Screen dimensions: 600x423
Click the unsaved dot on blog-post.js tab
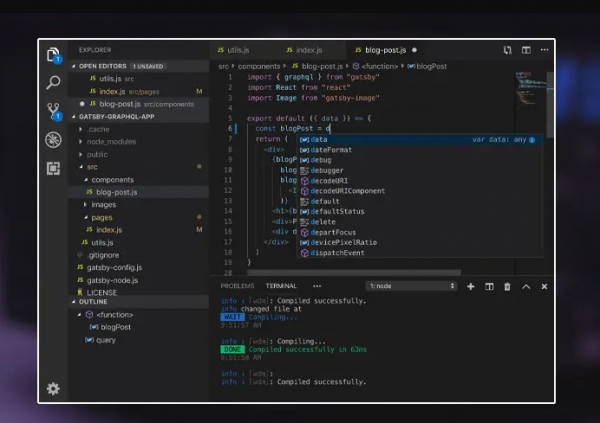414,50
